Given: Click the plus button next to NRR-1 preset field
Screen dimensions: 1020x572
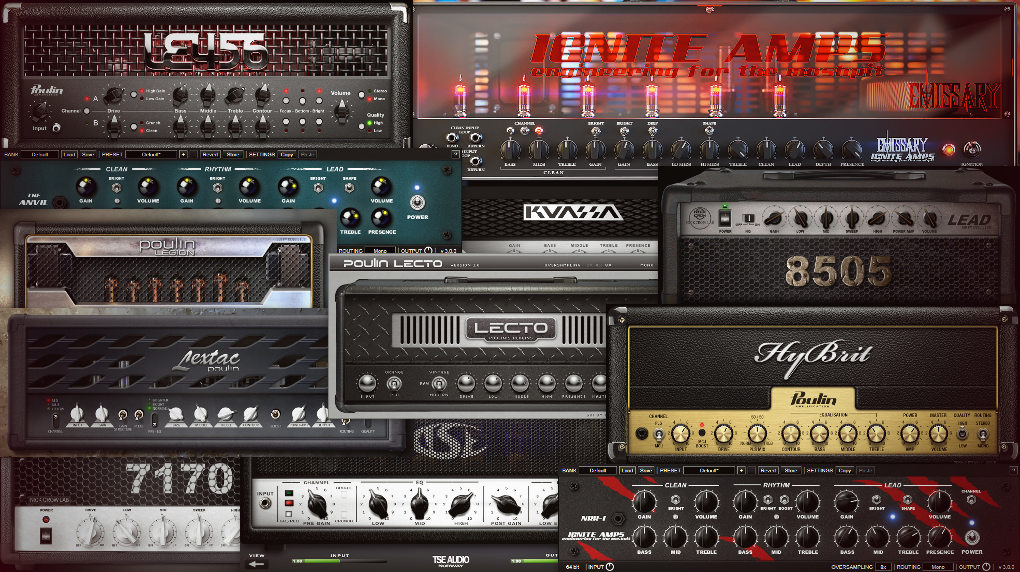Looking at the screenshot, I should click(x=742, y=470).
